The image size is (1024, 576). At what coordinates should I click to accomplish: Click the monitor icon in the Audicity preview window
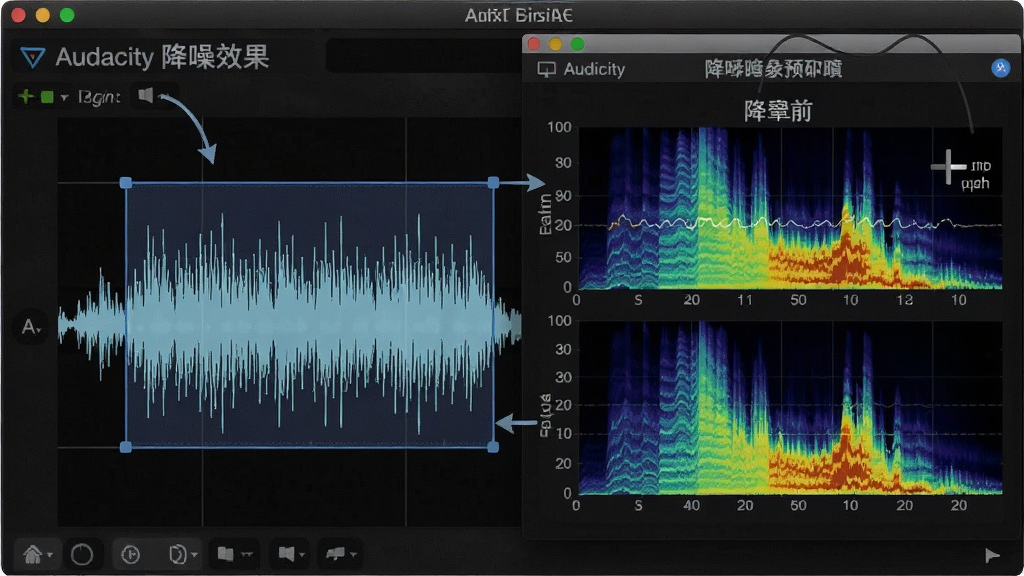546,69
